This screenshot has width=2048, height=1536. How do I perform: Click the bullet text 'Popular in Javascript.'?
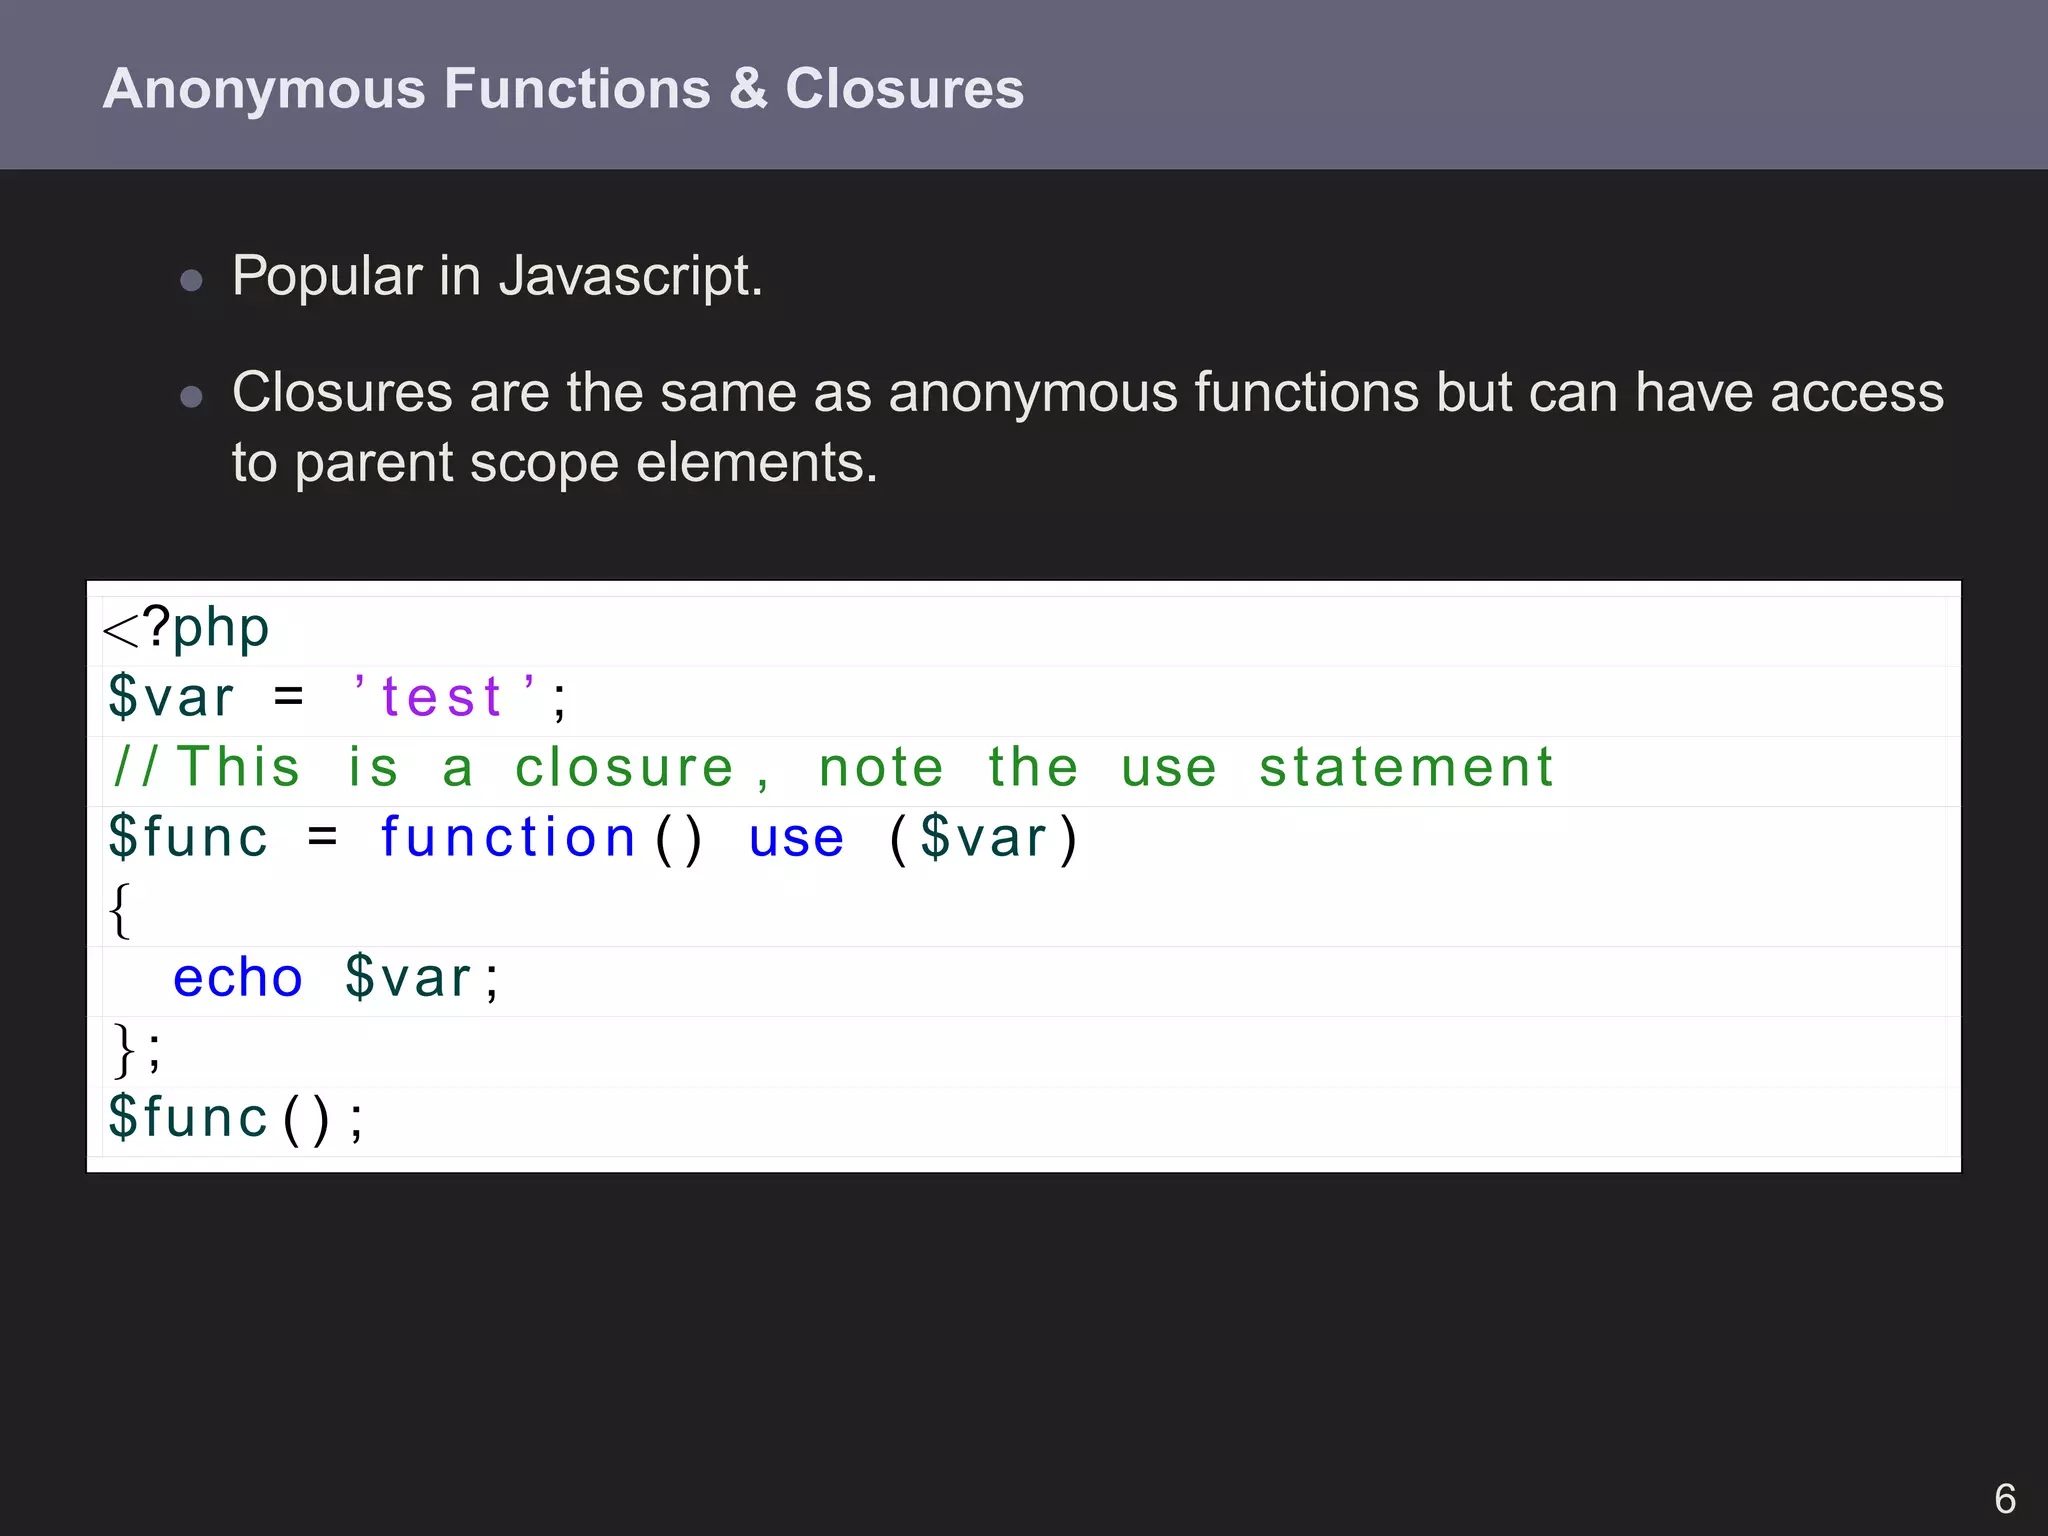[497, 277]
